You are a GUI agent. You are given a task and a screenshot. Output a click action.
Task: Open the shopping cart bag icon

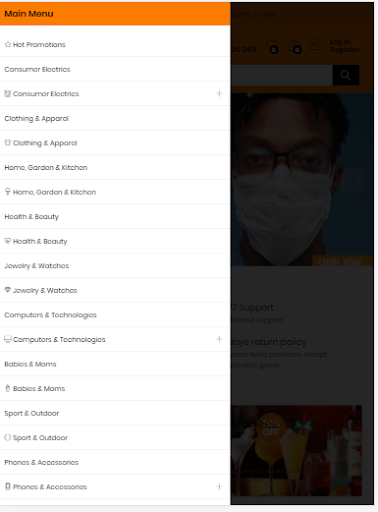[x=294, y=46]
